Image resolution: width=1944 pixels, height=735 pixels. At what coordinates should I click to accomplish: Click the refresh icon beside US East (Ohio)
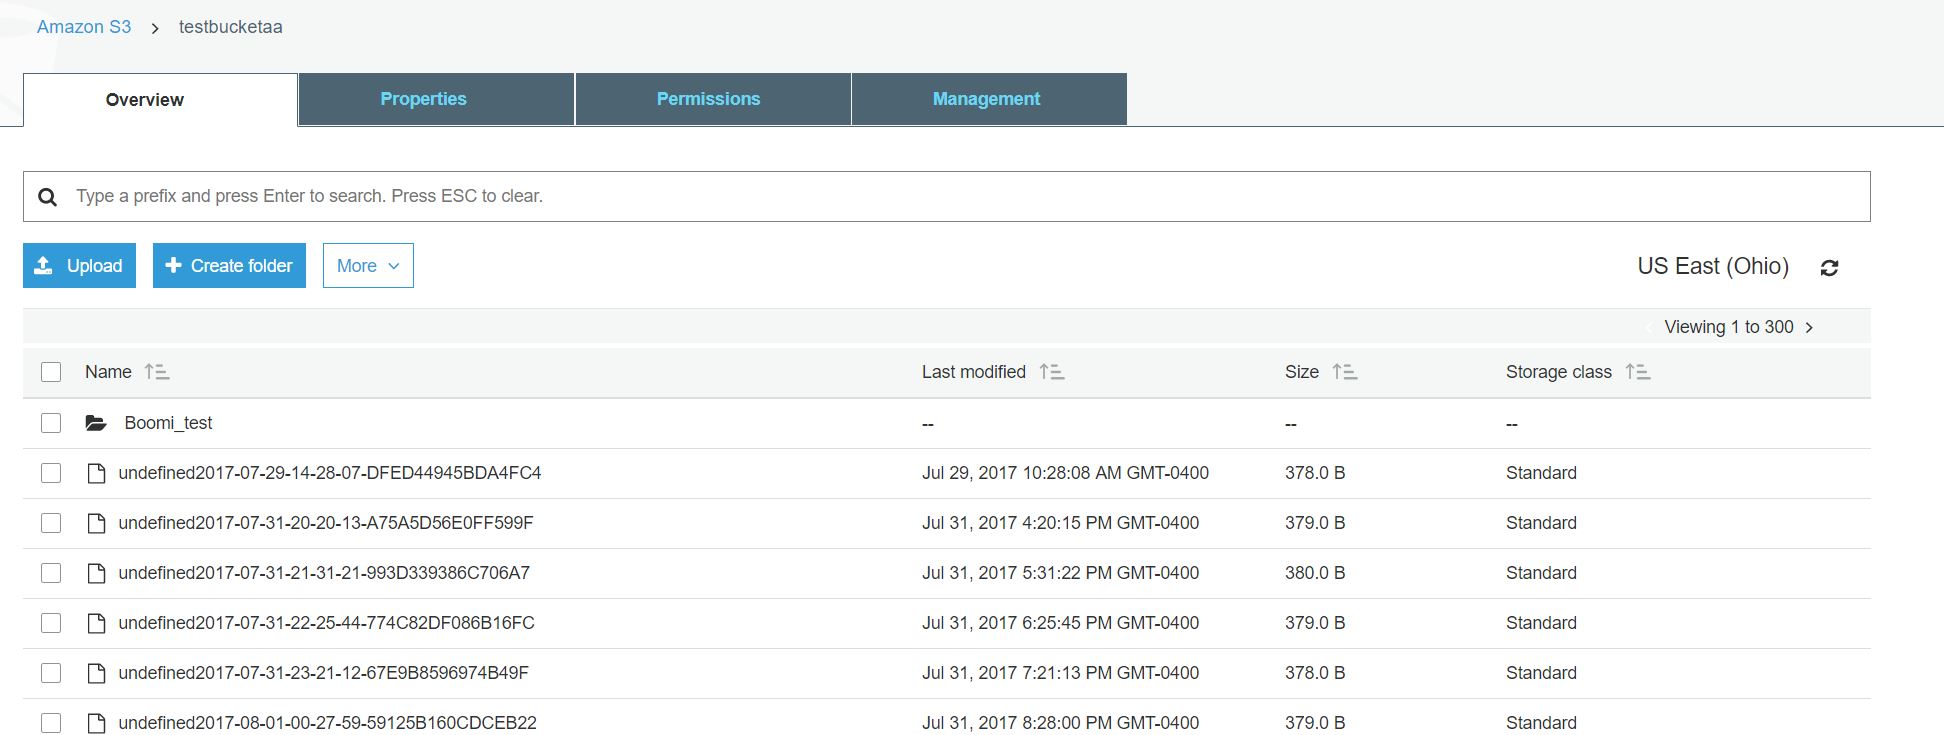(x=1829, y=268)
